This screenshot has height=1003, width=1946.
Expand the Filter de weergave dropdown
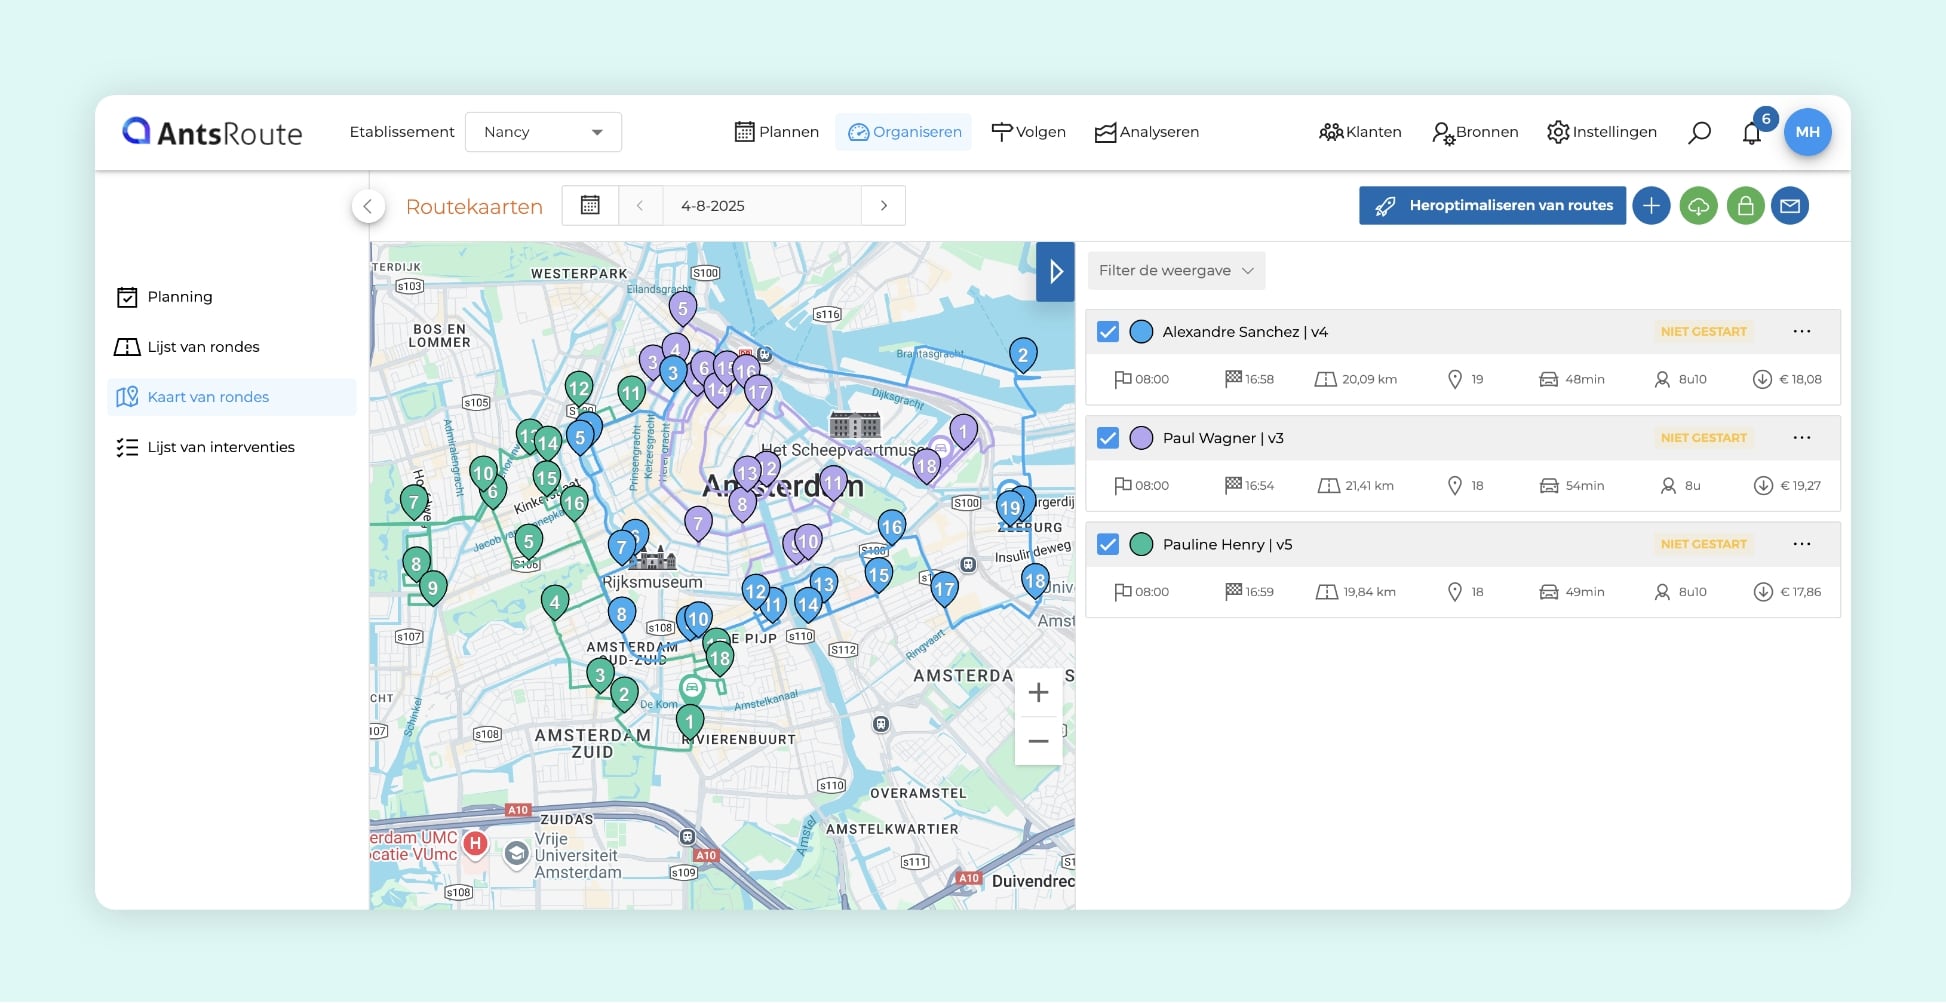[1175, 271]
